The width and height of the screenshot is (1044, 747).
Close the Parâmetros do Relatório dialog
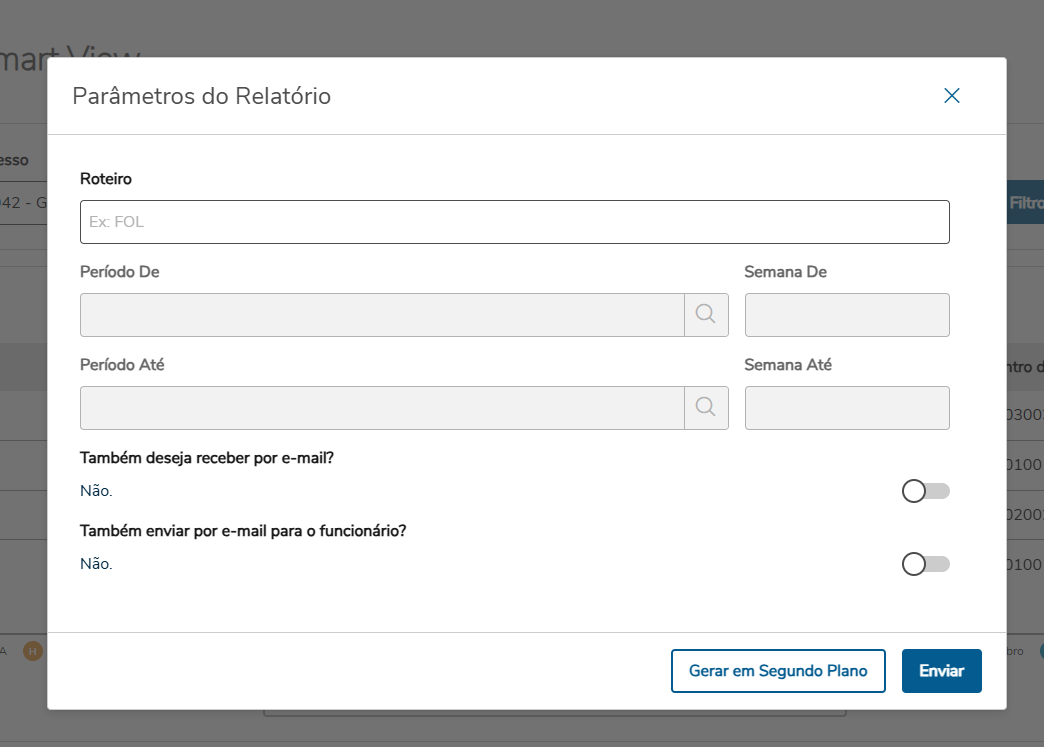951,96
